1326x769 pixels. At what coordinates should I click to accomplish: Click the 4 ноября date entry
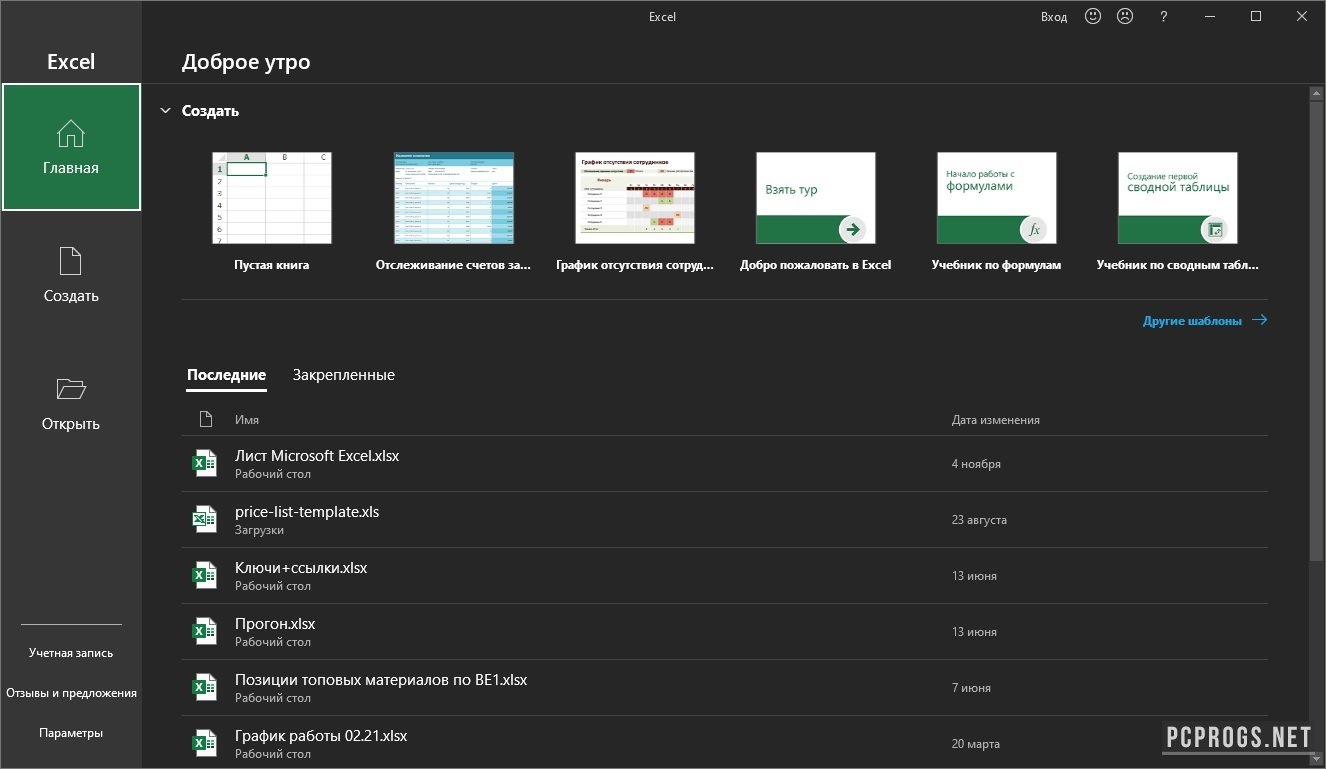(x=976, y=464)
